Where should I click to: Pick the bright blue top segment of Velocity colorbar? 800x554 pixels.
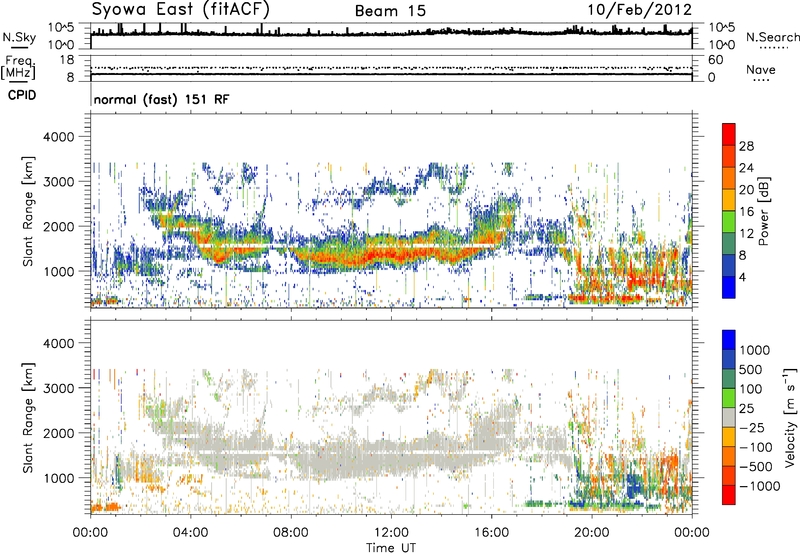point(729,340)
